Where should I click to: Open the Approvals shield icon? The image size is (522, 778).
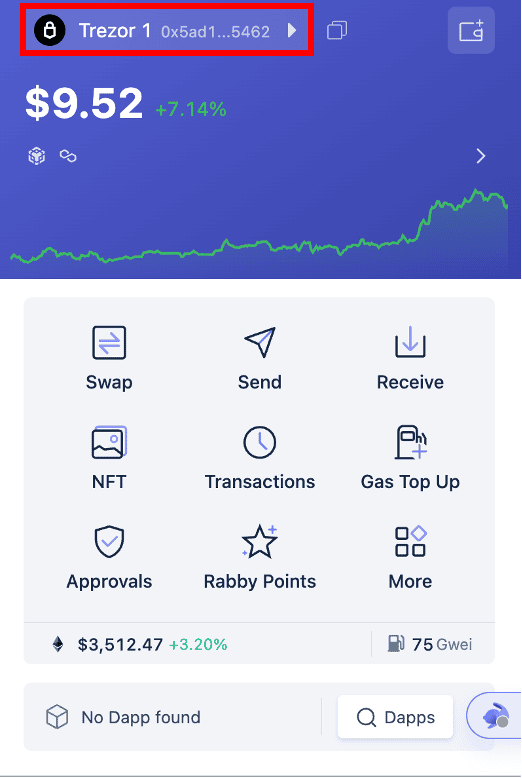109,541
